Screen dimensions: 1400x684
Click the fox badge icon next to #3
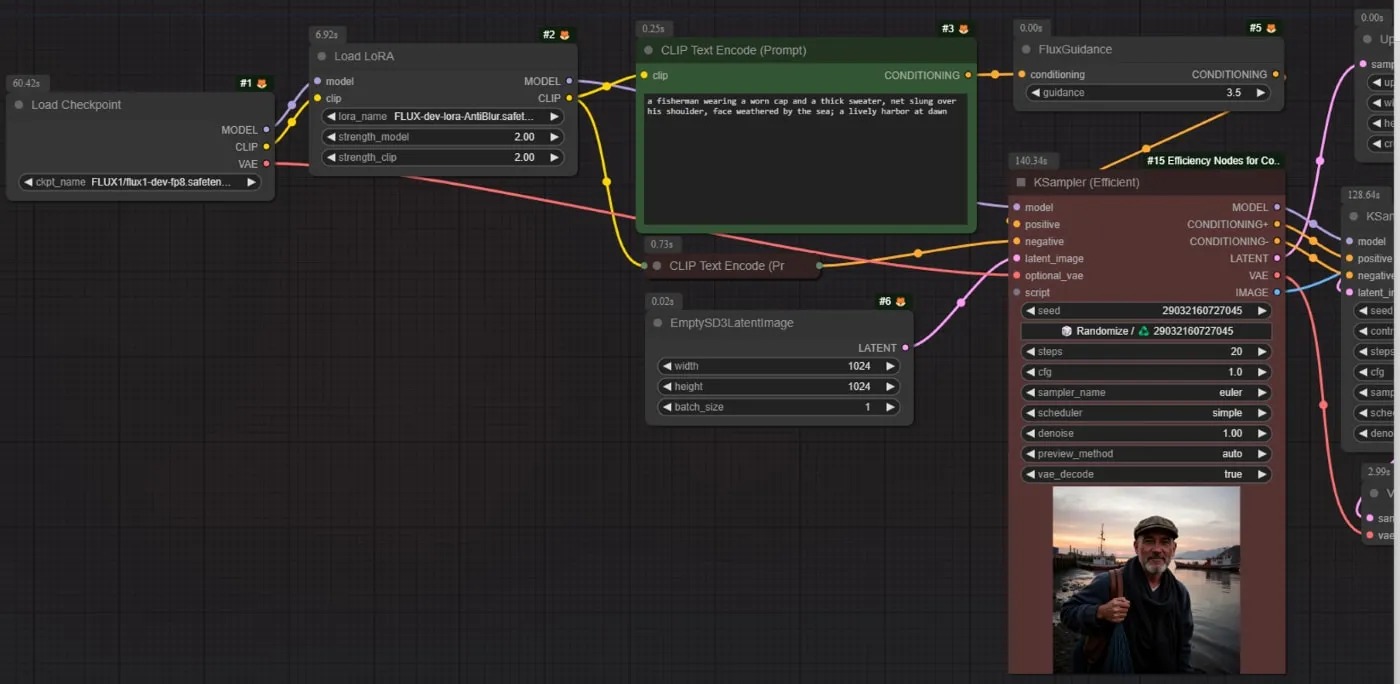[x=964, y=29]
